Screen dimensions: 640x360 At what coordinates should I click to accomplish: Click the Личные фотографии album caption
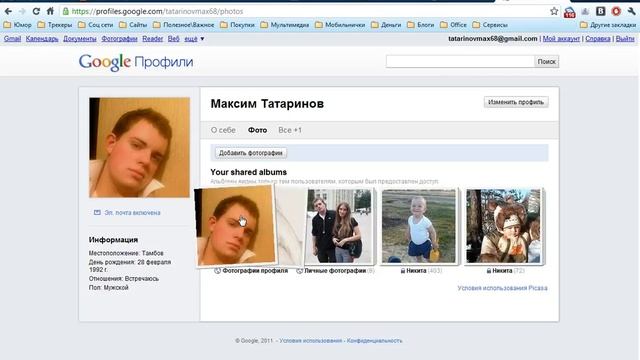(x=335, y=271)
